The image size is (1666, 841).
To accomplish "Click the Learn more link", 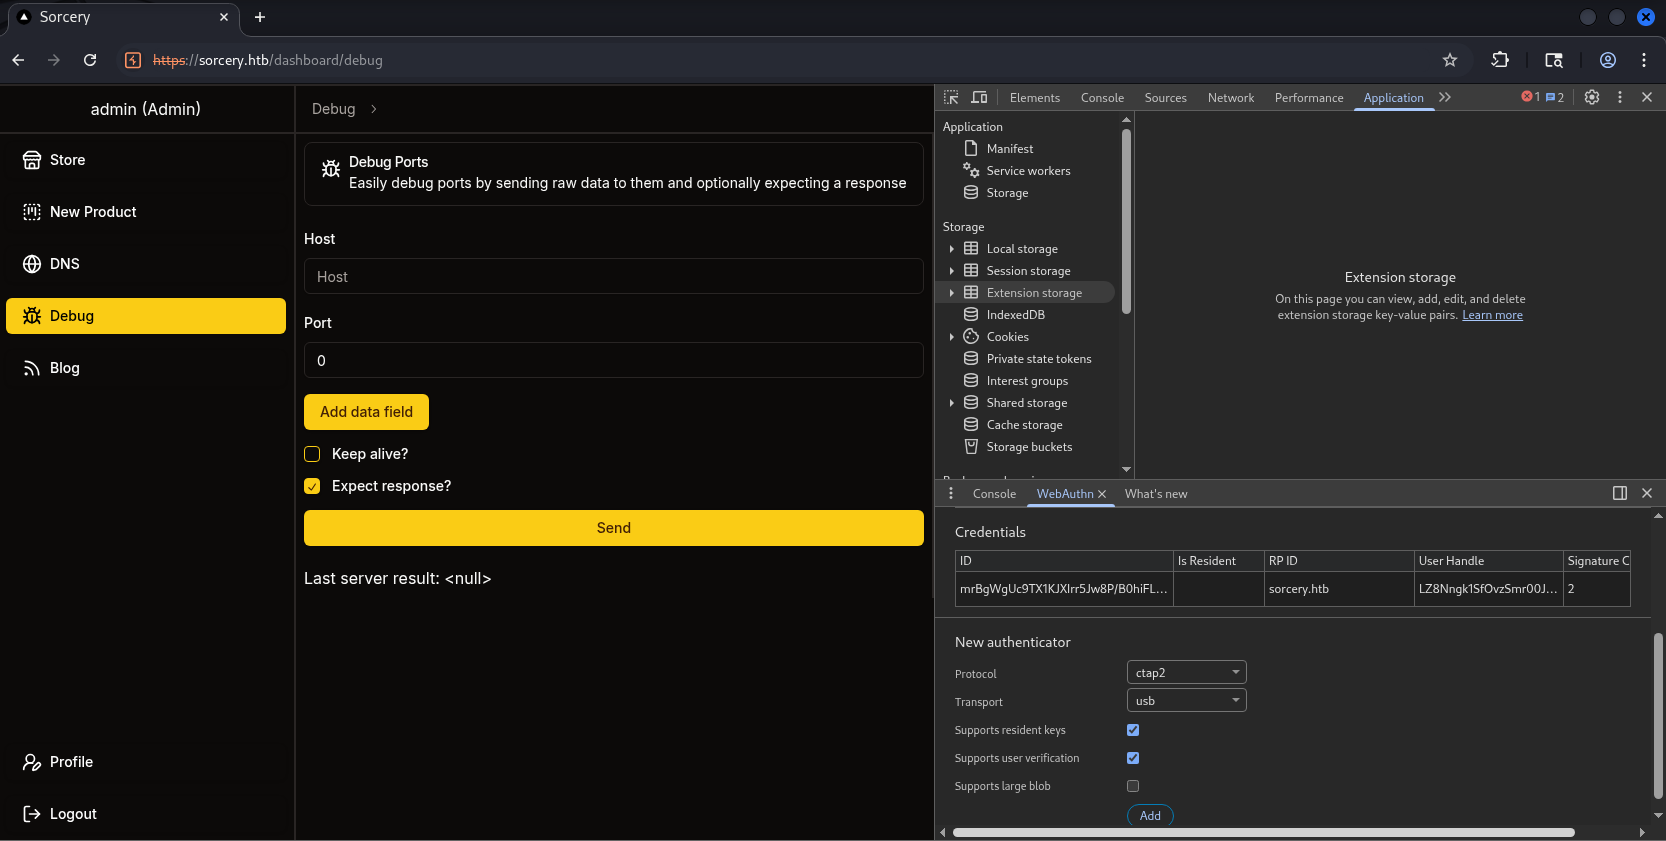I will (x=1492, y=315).
